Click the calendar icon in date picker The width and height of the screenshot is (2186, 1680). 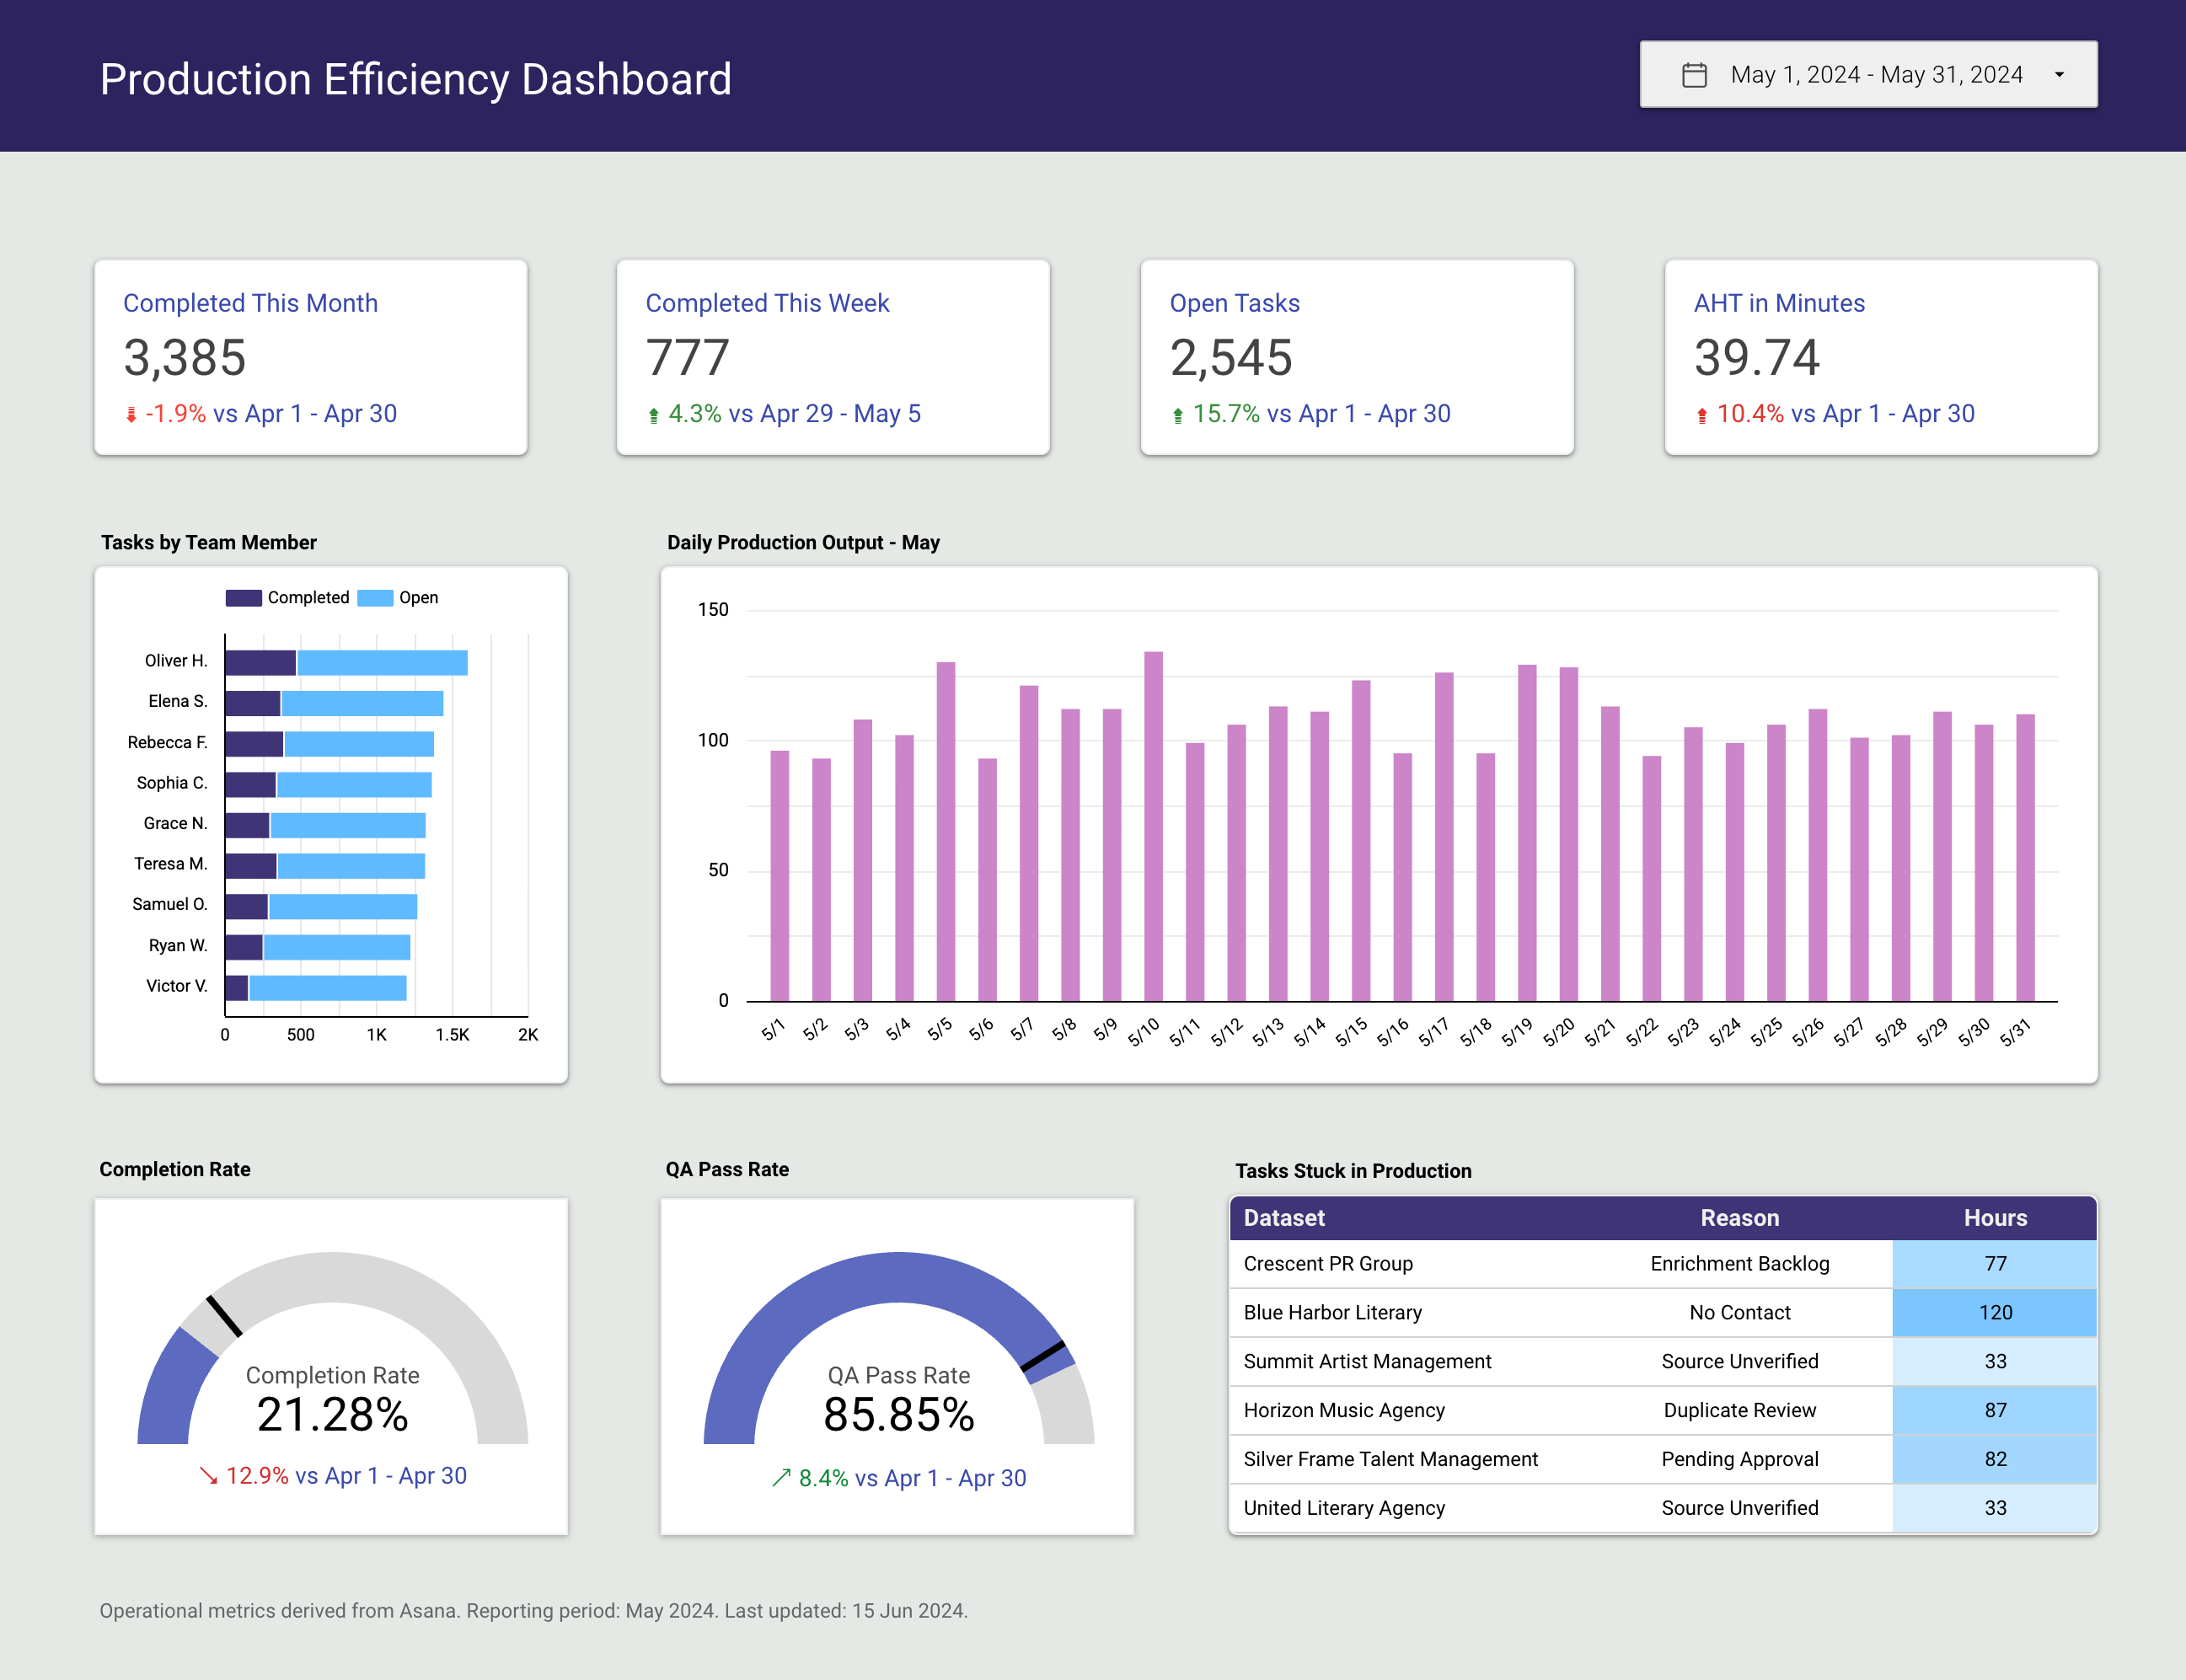coord(1694,75)
